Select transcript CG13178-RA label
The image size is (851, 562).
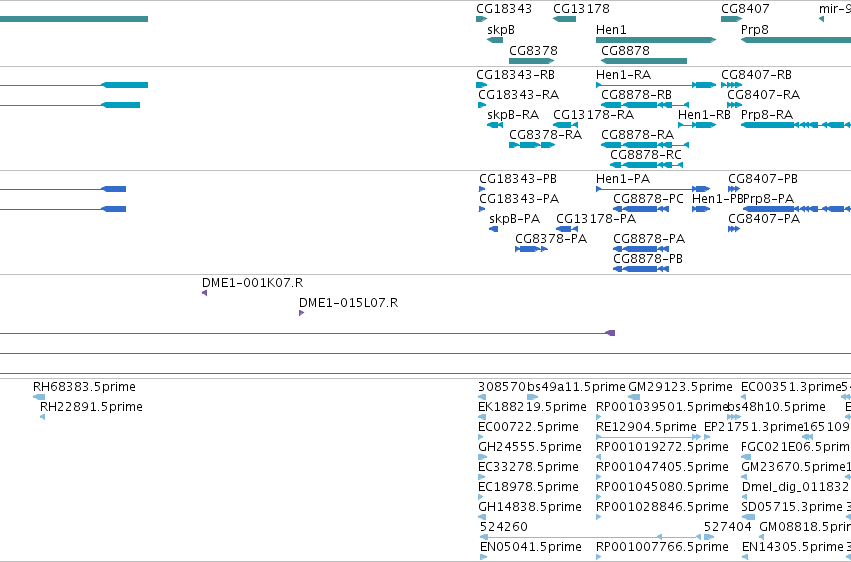[x=593, y=114]
